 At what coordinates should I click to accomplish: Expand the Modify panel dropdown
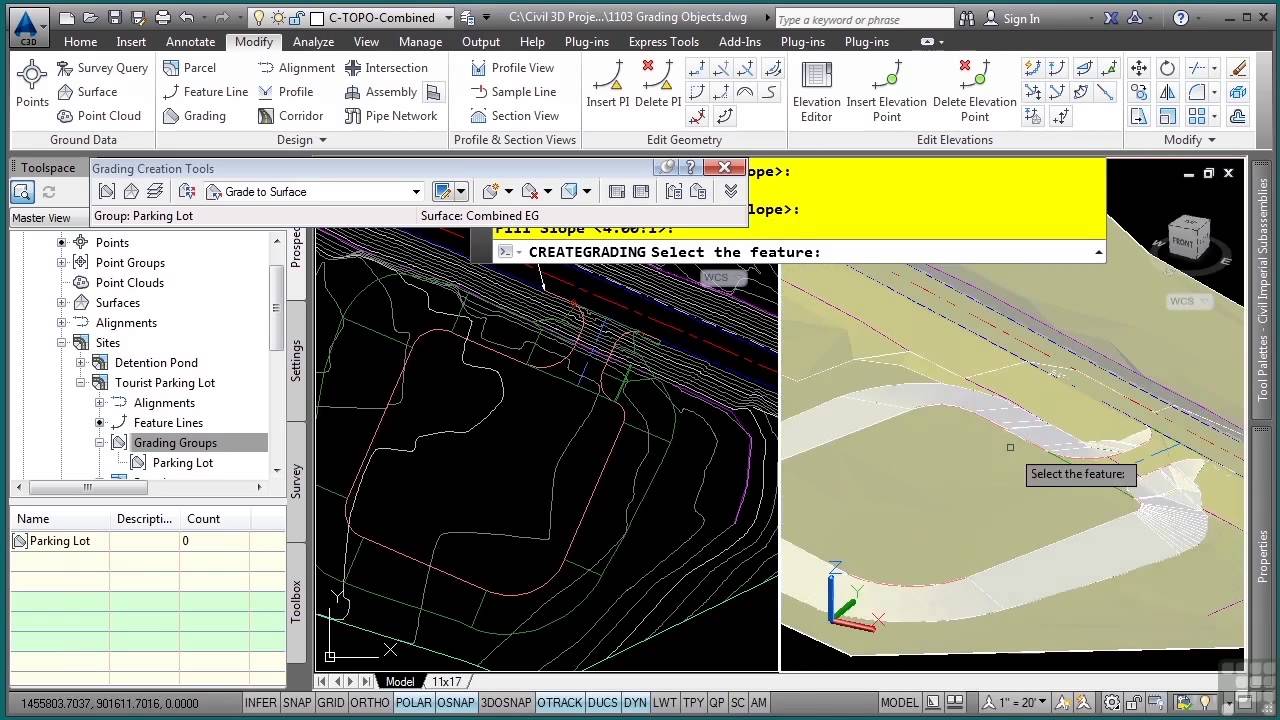1190,140
